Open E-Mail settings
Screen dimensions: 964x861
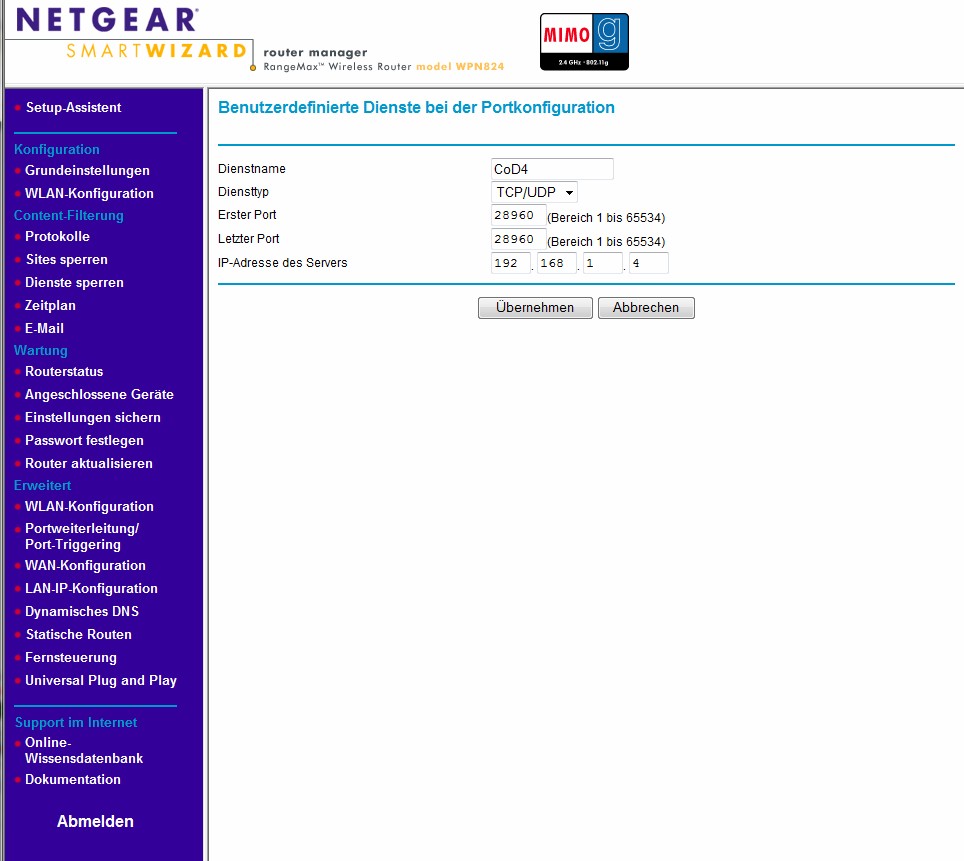44,328
